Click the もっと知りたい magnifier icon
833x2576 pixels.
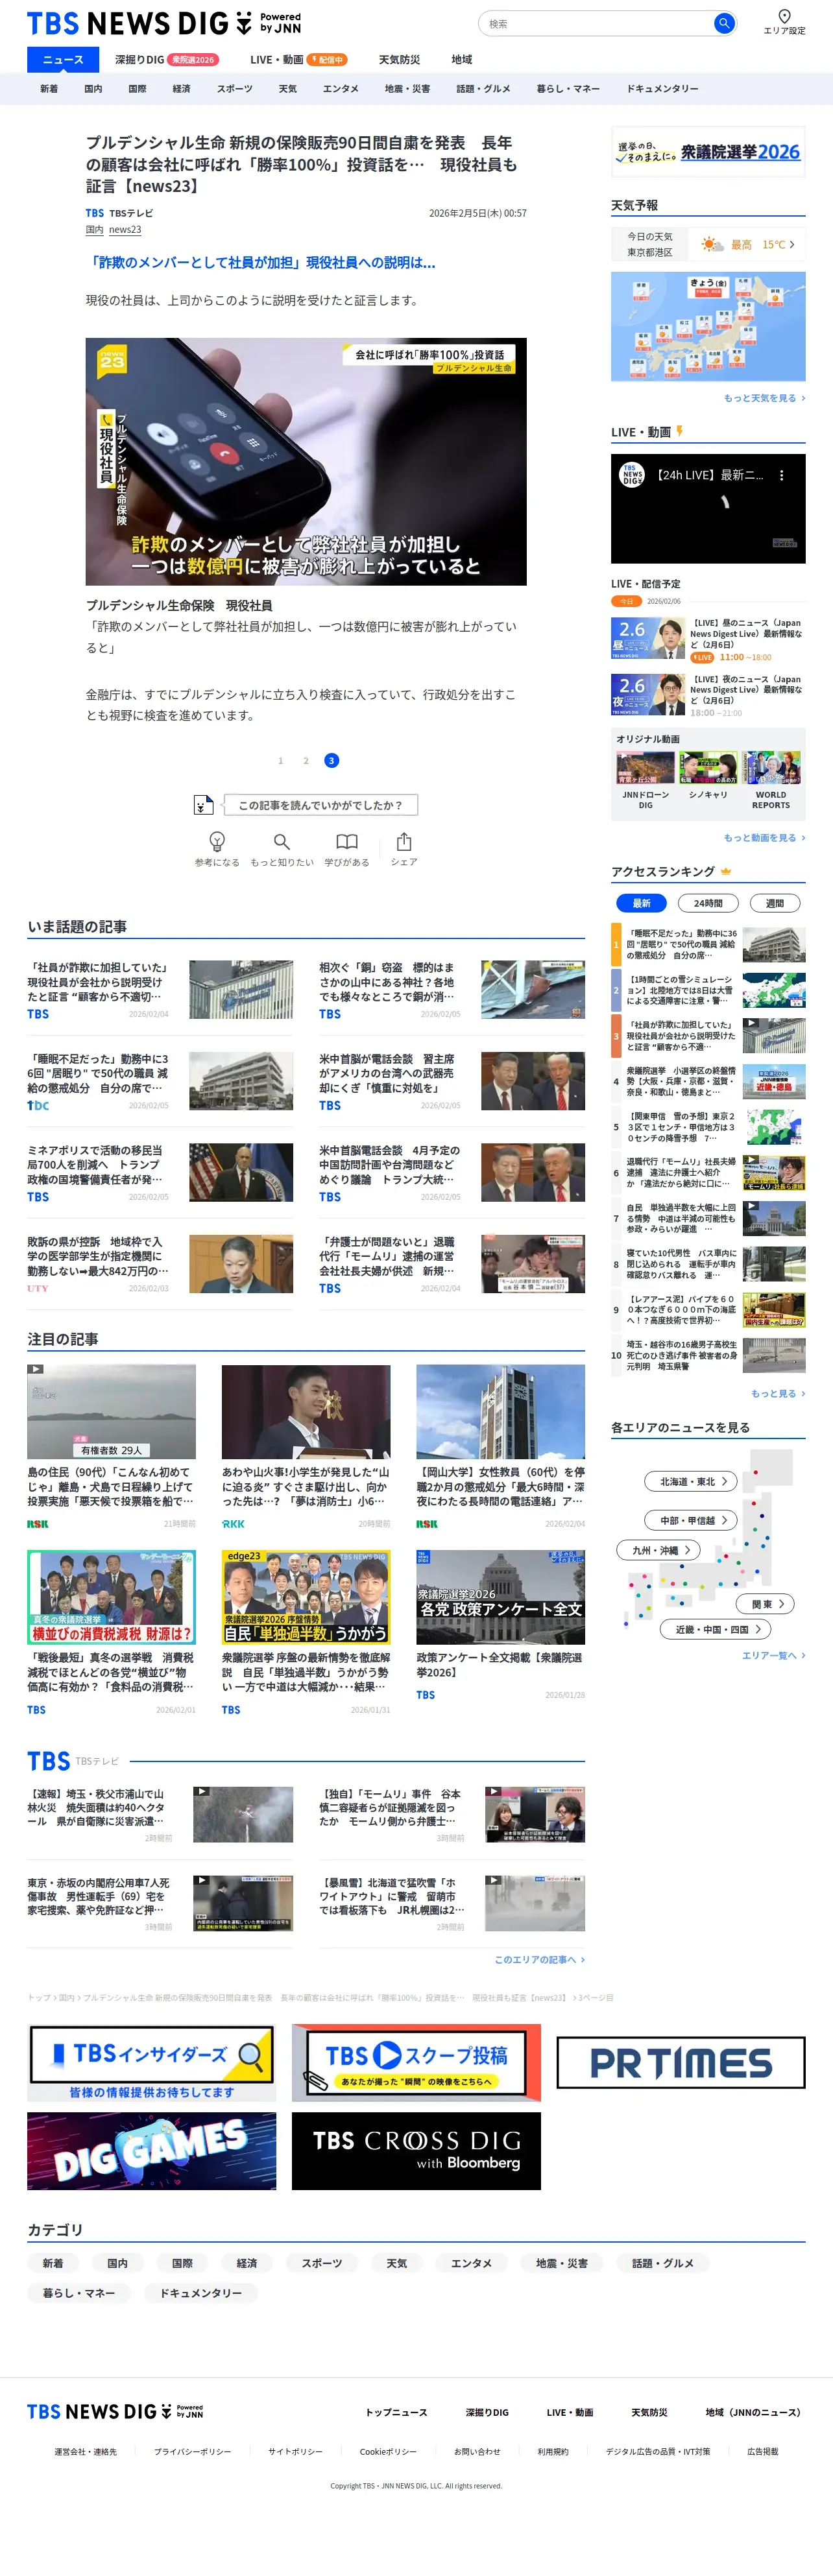(282, 841)
